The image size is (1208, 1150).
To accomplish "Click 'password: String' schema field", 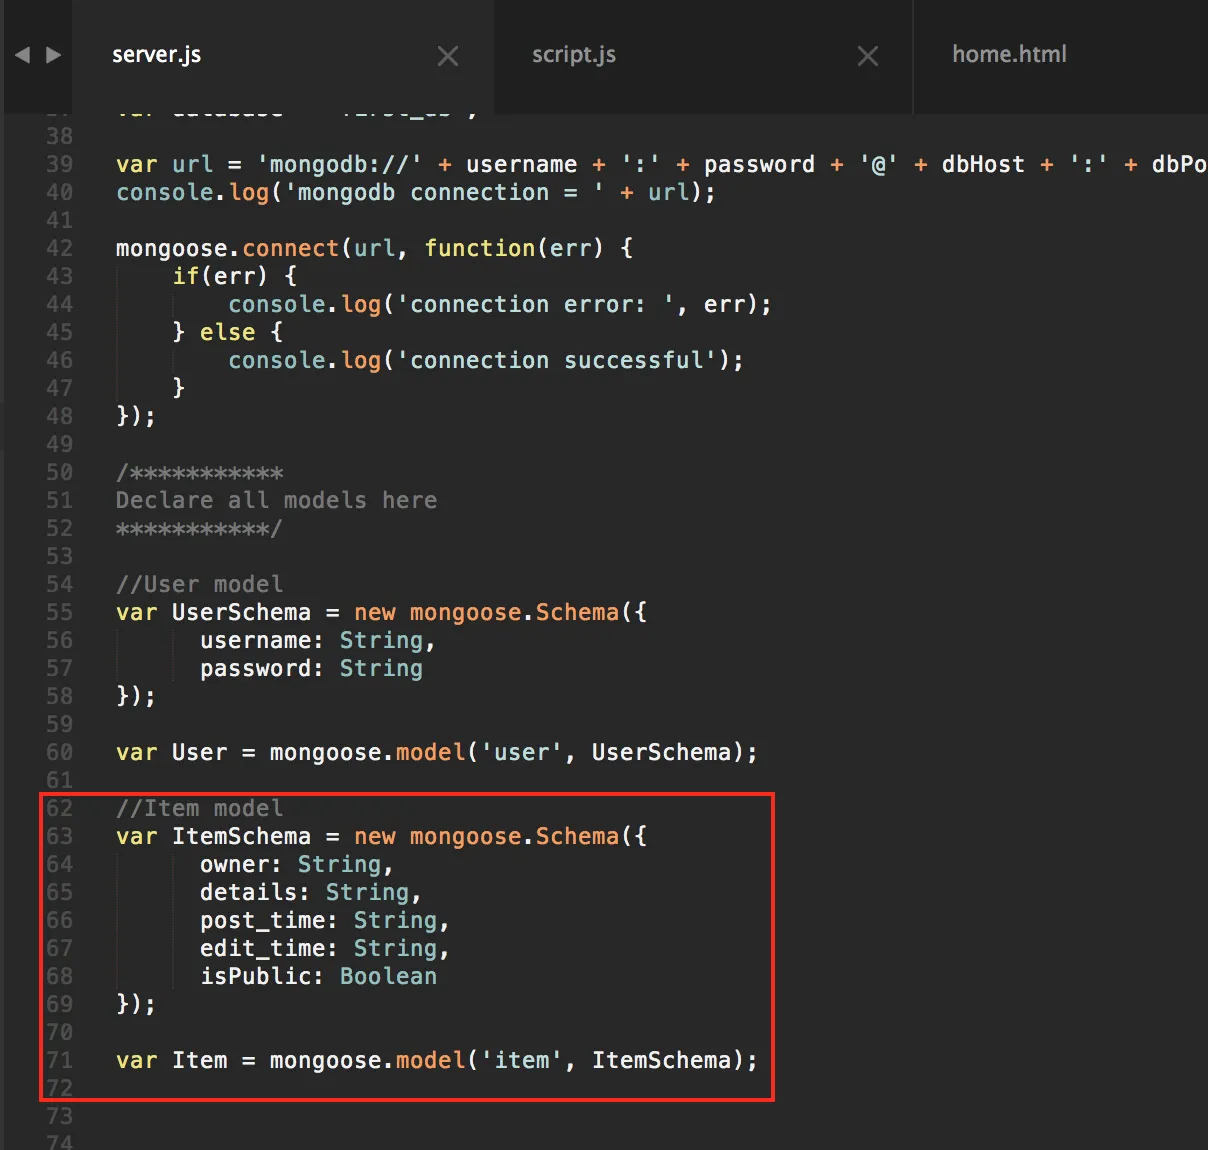I will (x=311, y=668).
